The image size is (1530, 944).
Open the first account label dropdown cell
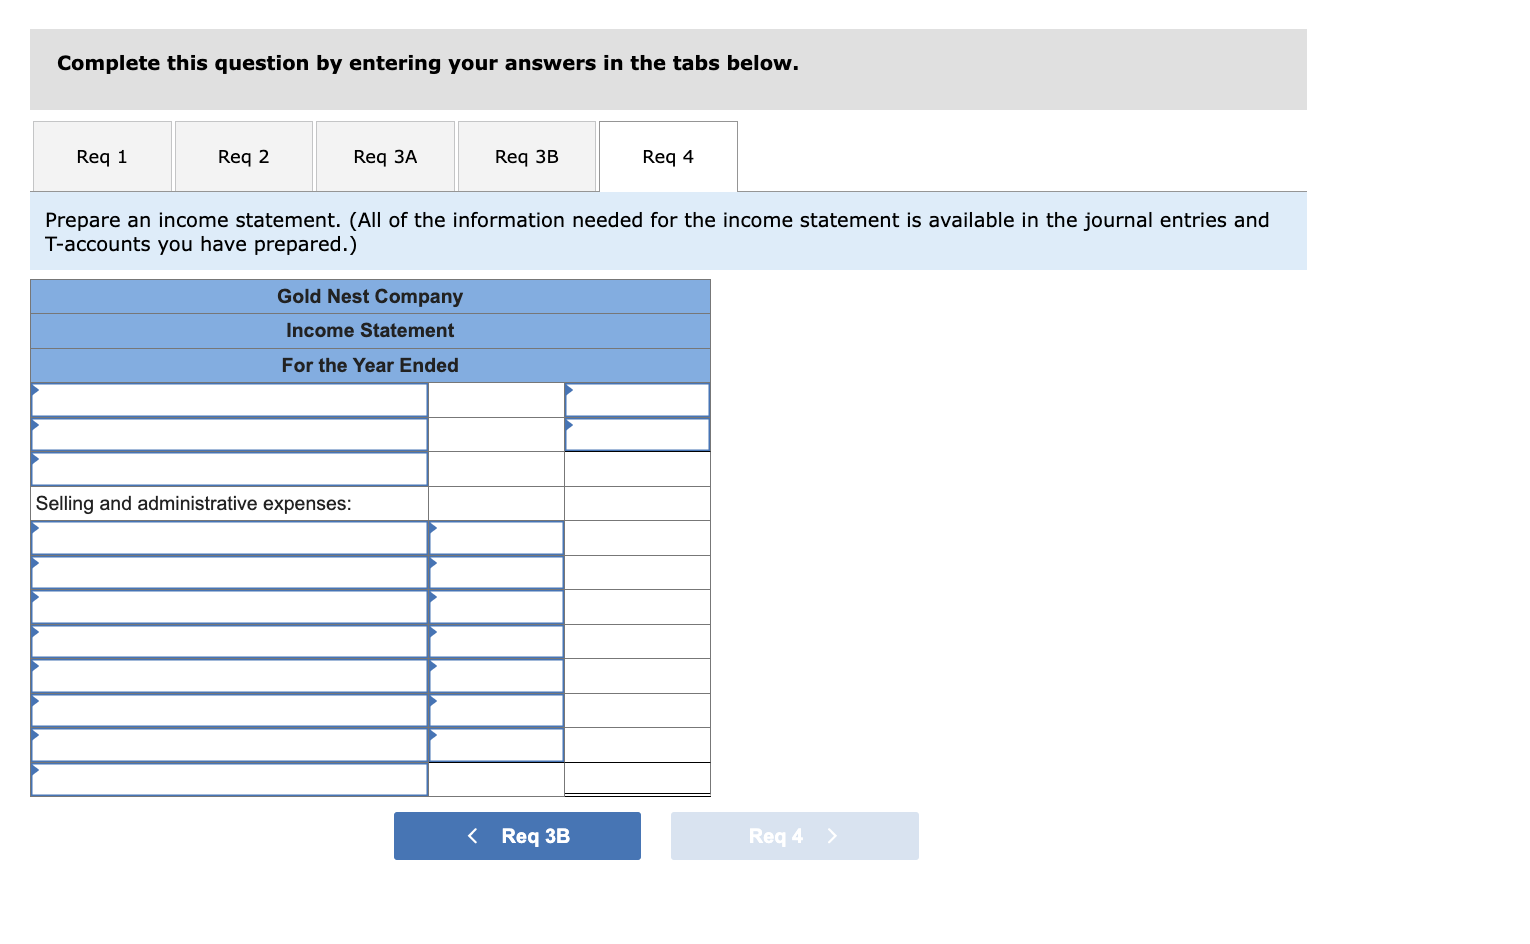(x=229, y=397)
